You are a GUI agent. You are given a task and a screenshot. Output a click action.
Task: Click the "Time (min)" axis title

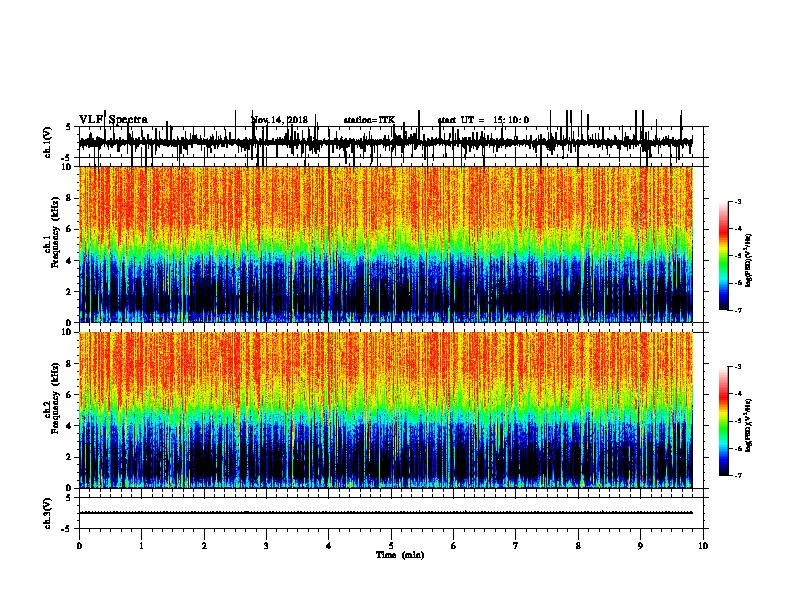(x=400, y=555)
